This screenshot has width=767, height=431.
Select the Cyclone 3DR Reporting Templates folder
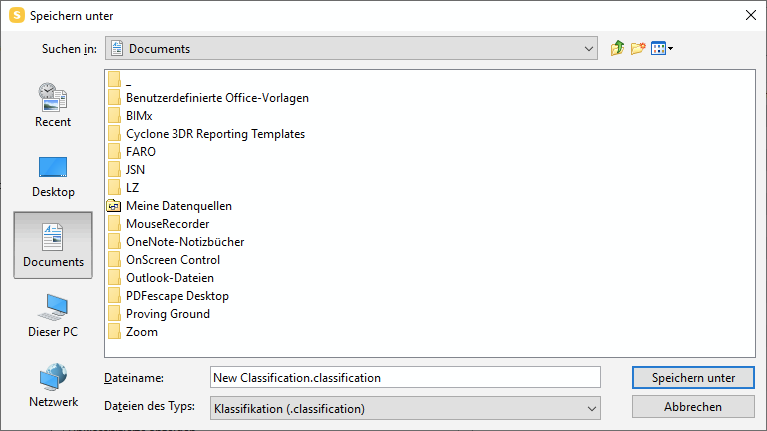pos(206,134)
